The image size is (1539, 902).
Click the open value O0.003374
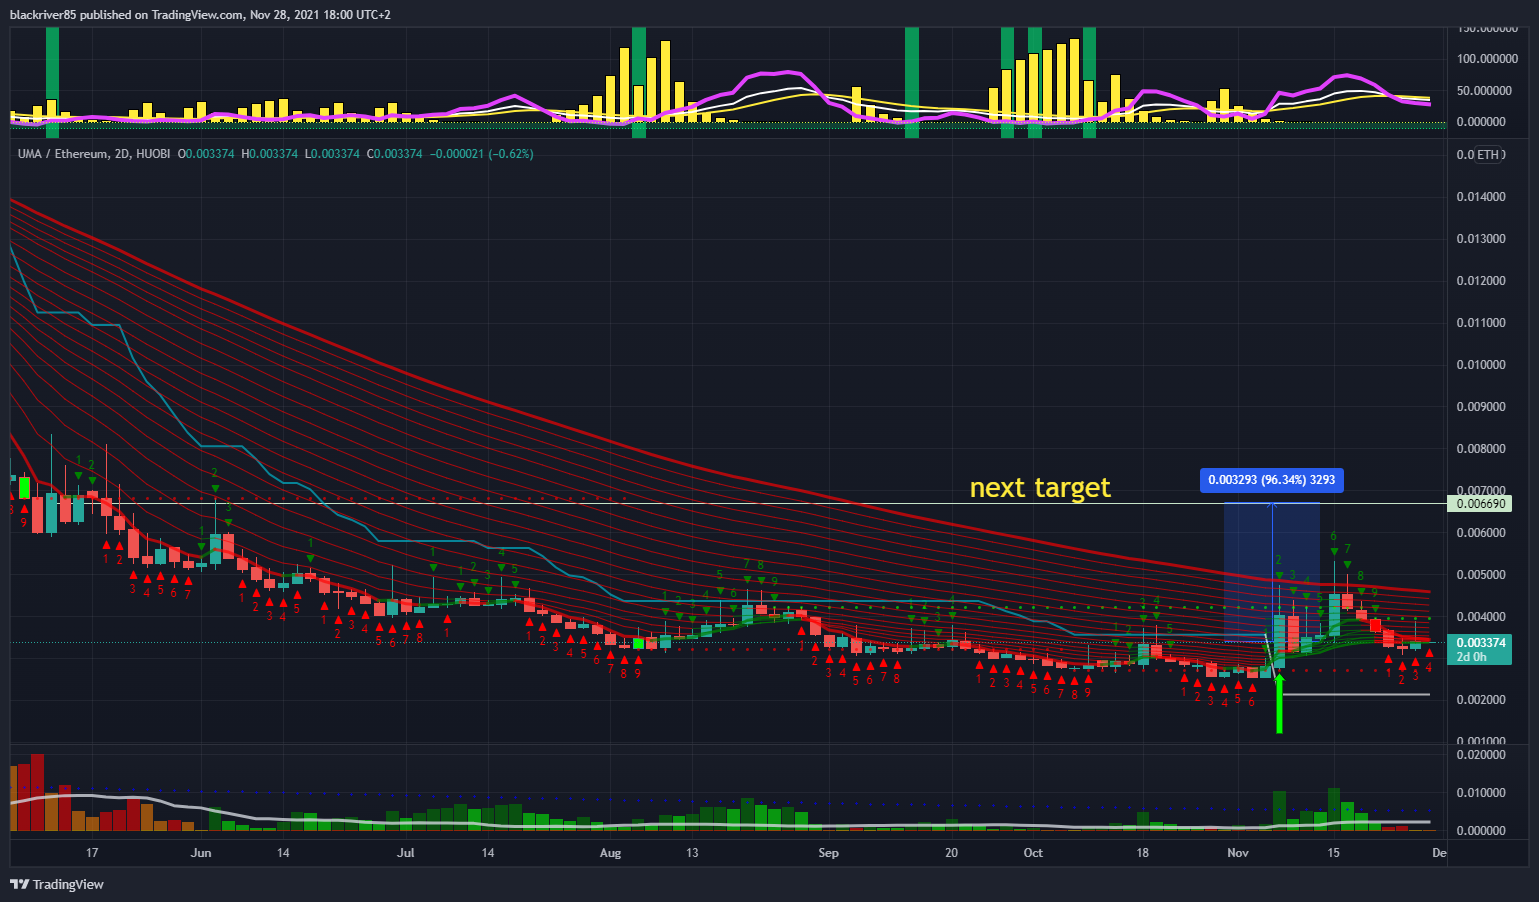208,154
